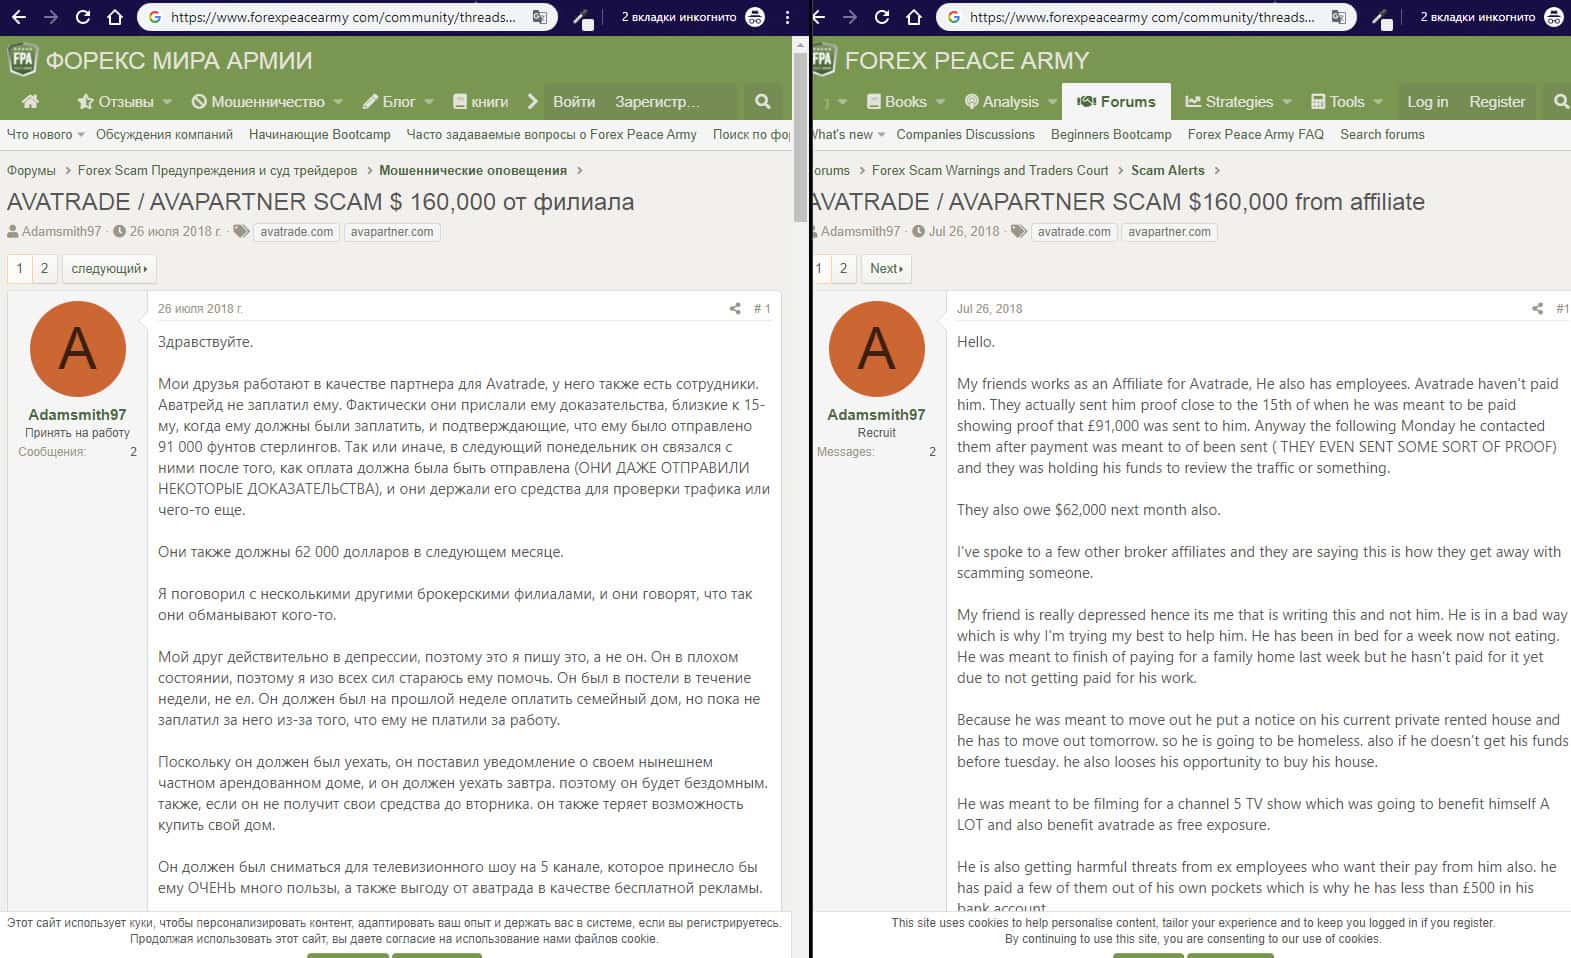Image resolution: width=1571 pixels, height=958 pixels.
Task: Click the Adamsmith97 username under the English avatar
Action: pos(876,415)
